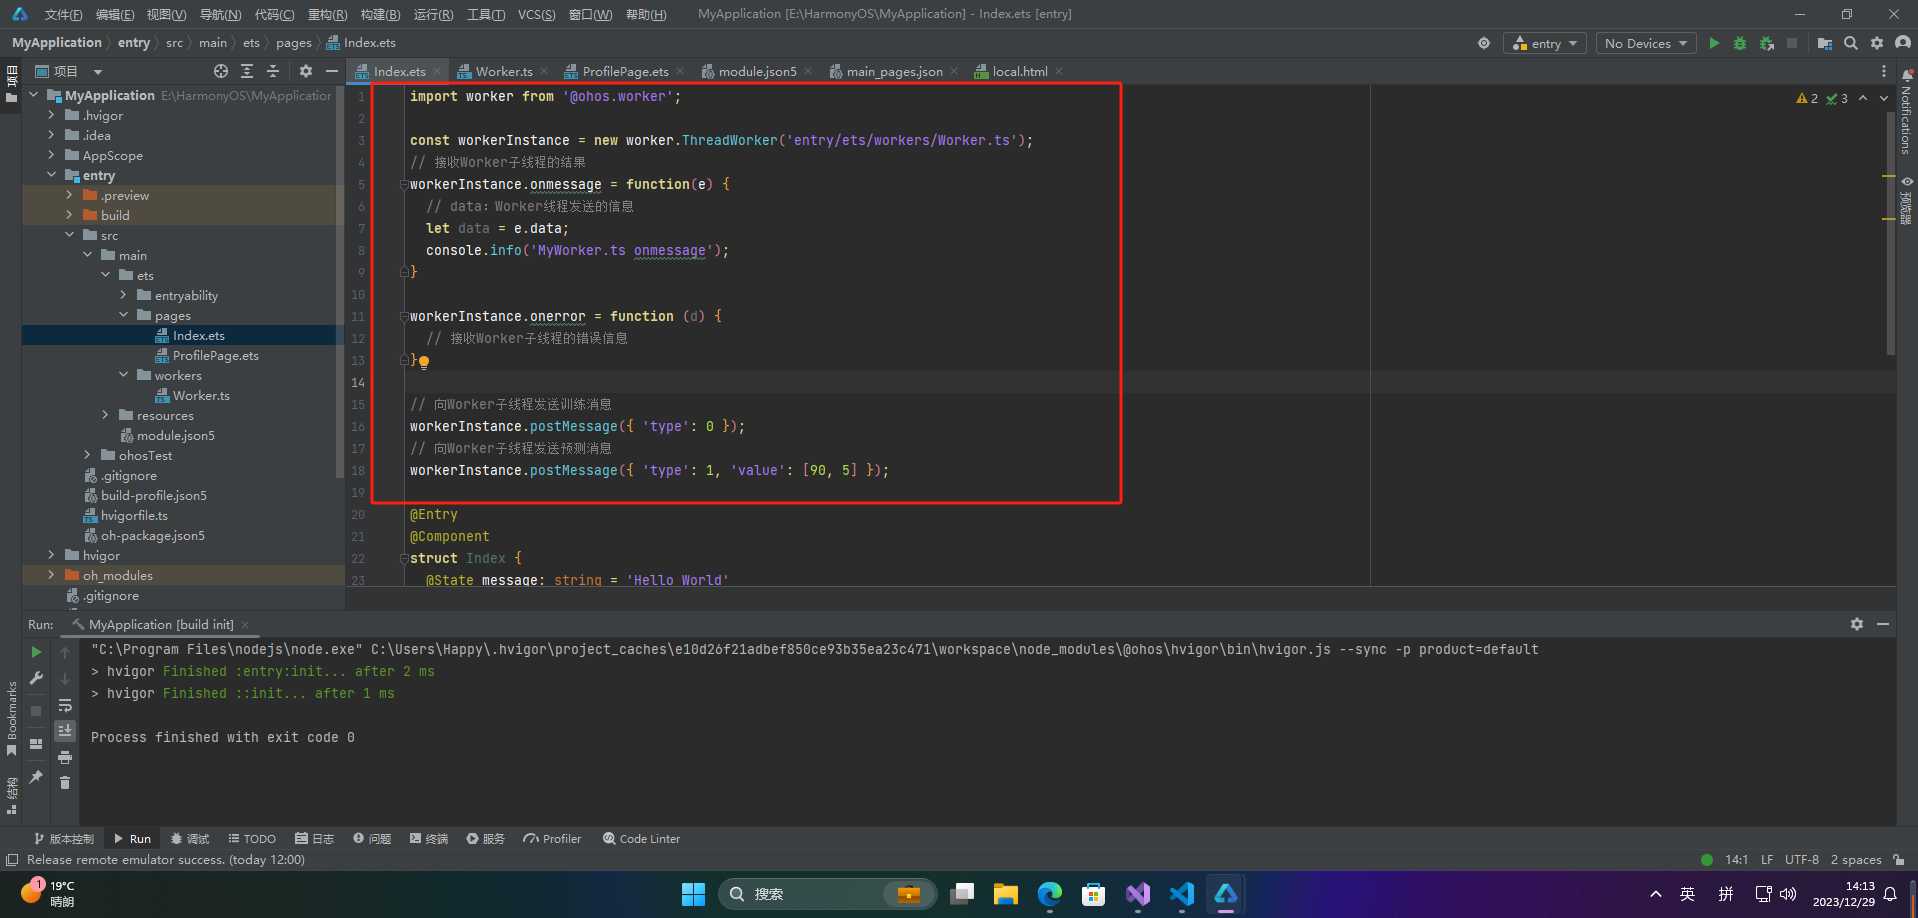Select ProfilePage.ets in the project tree

point(215,356)
